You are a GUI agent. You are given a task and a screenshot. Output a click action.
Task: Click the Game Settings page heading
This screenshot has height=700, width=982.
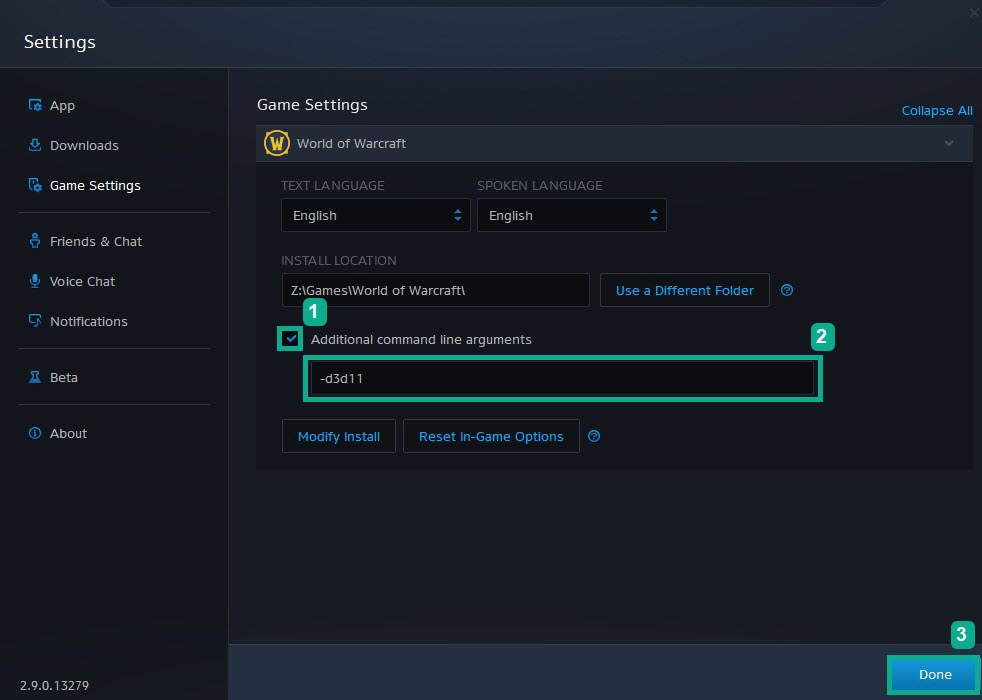312,105
